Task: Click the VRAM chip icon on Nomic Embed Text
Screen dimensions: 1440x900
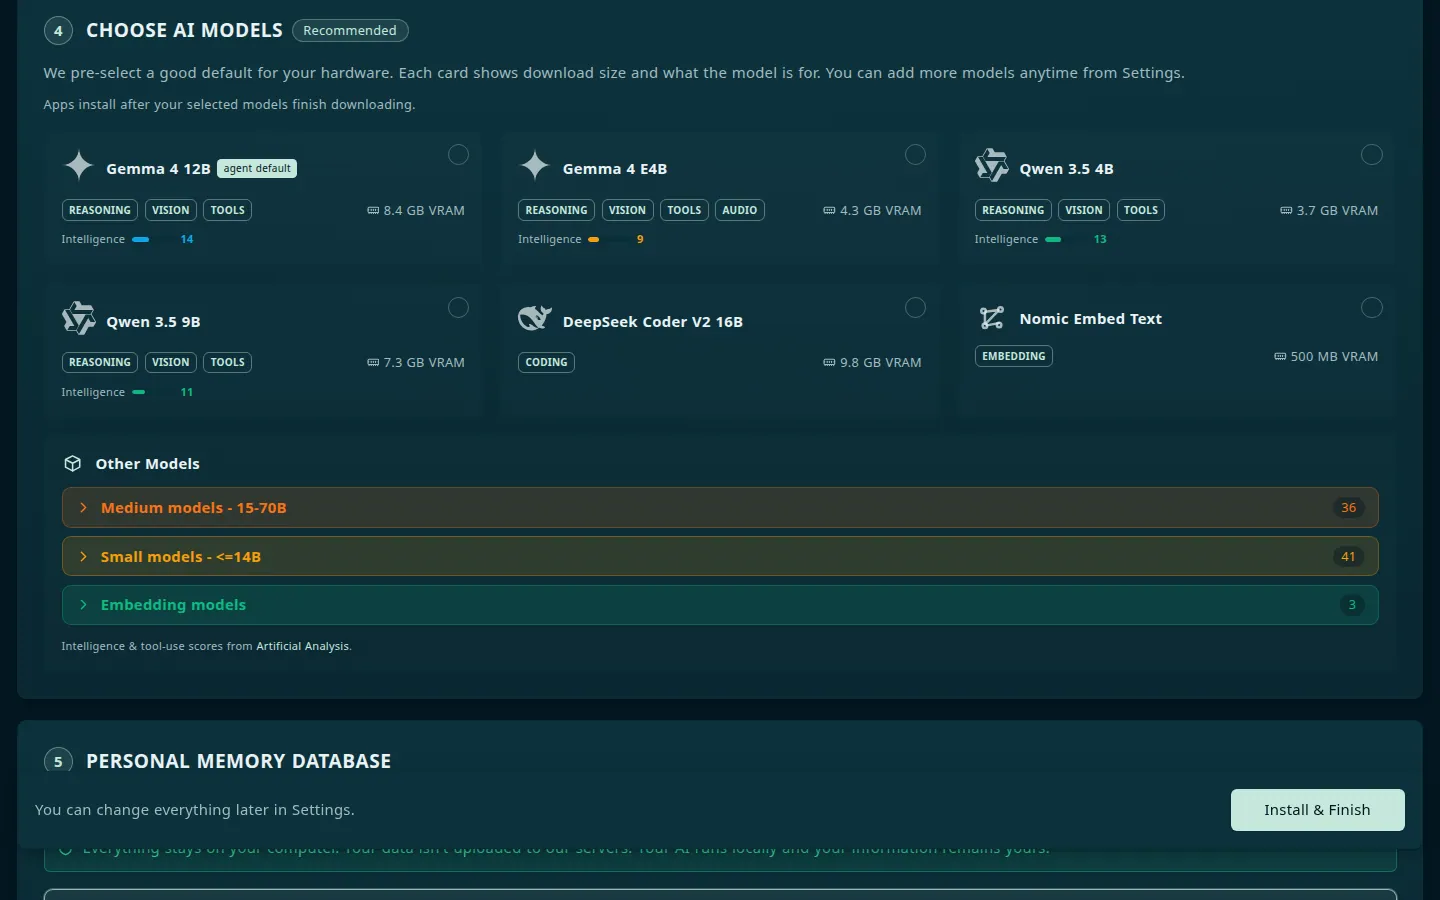Action: pos(1280,357)
